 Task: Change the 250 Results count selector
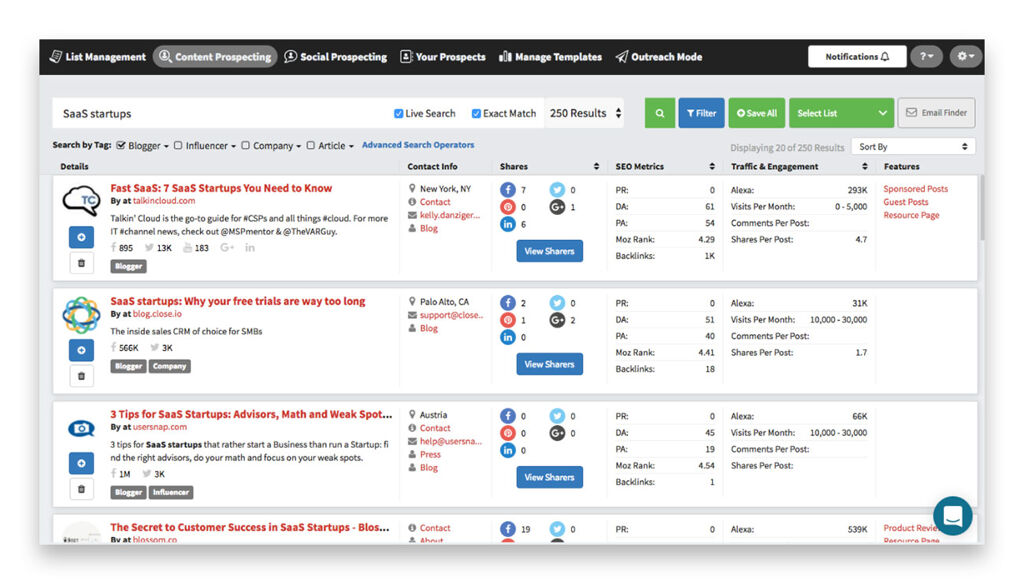585,113
